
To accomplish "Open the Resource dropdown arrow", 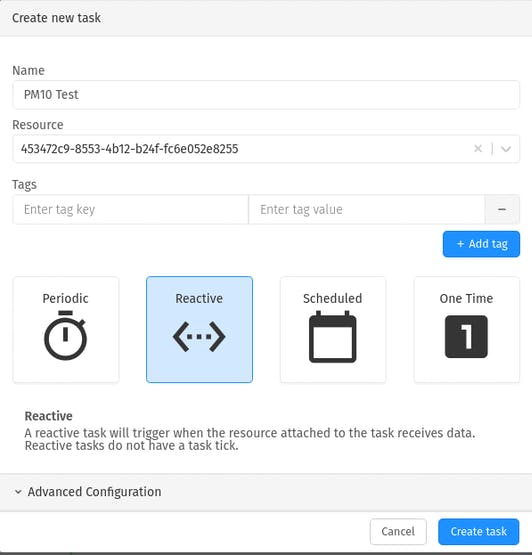I will coord(506,149).
